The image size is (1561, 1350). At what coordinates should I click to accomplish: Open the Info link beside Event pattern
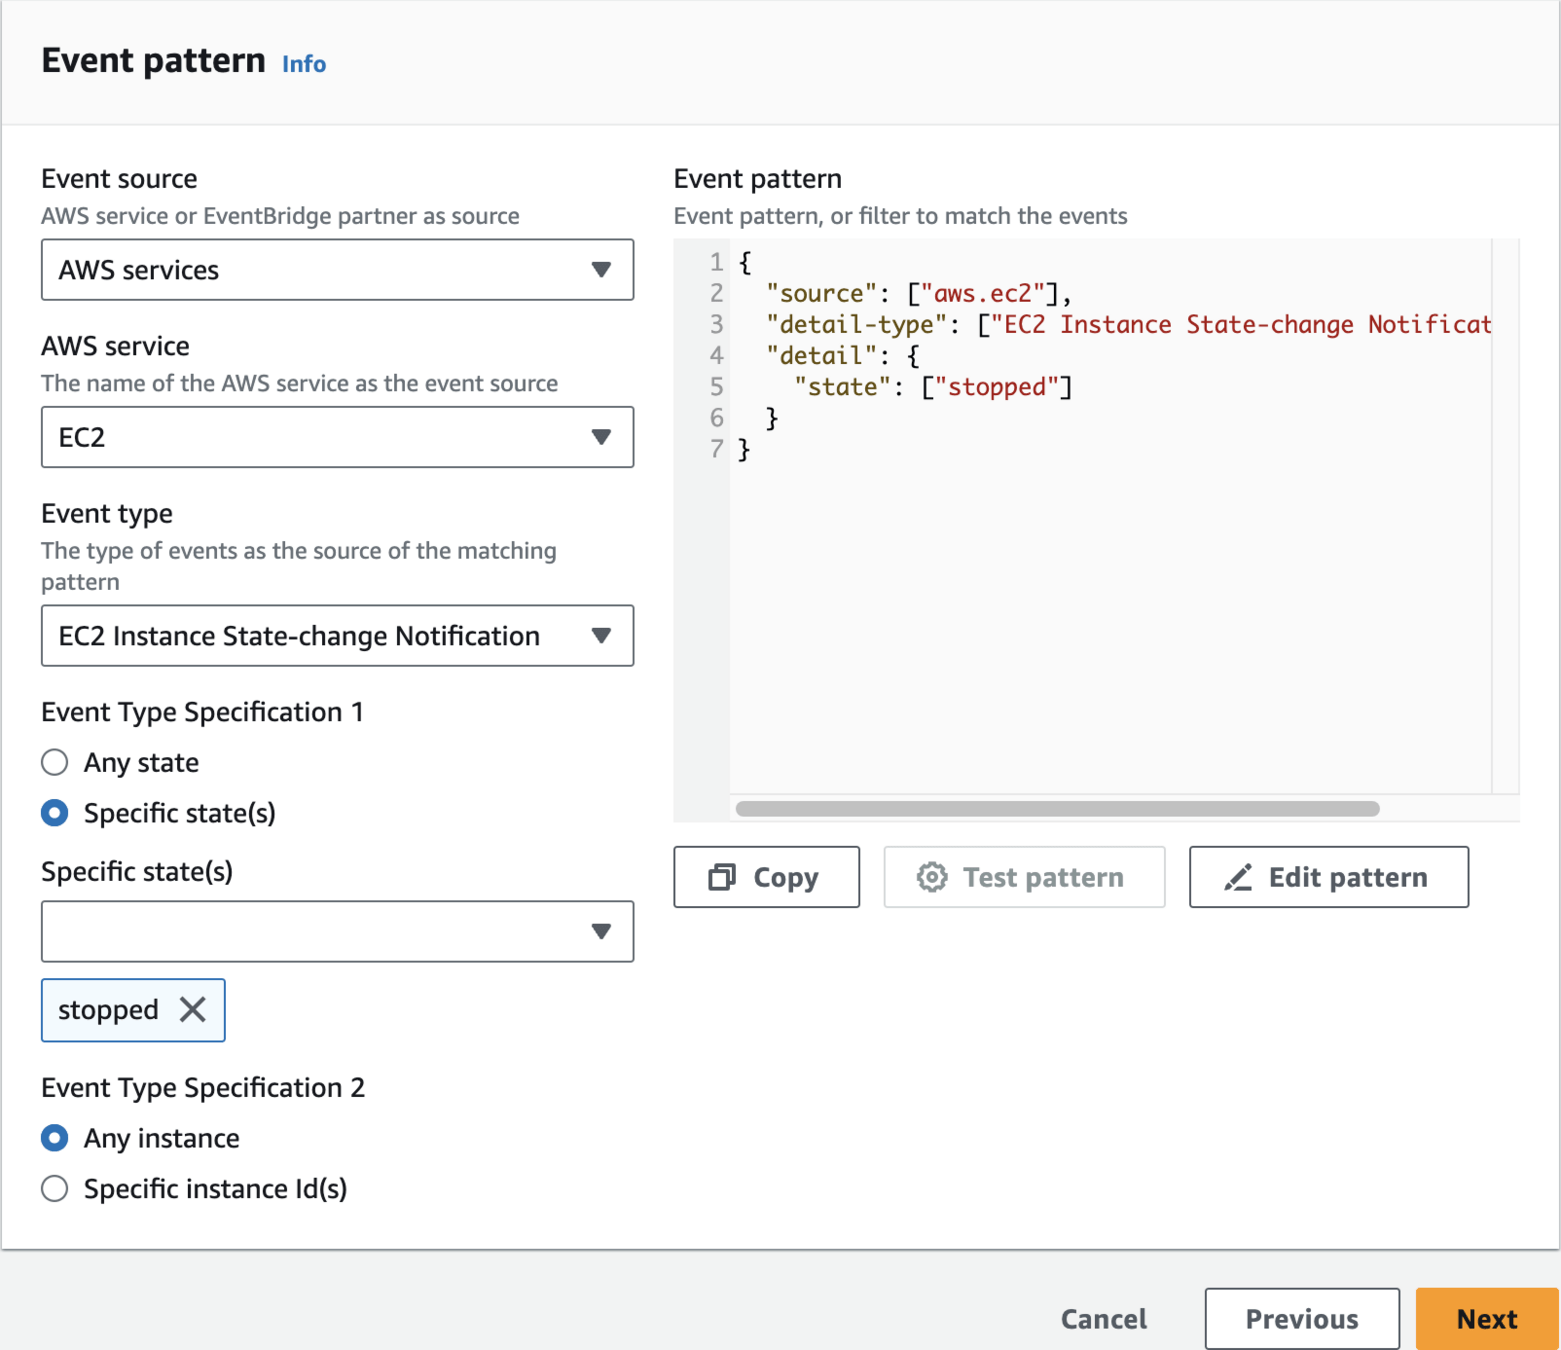click(303, 64)
